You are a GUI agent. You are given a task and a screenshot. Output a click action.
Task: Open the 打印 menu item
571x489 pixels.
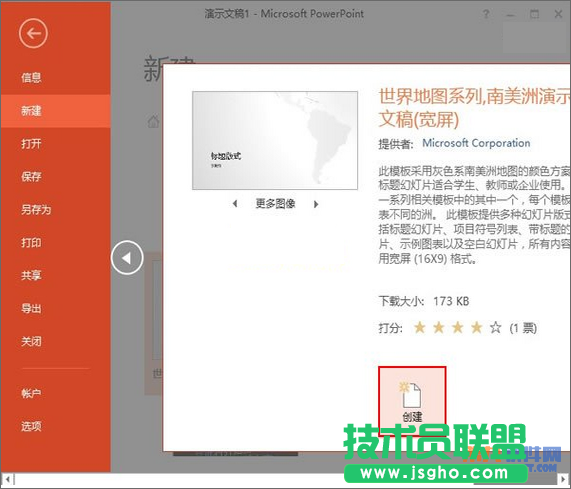[31, 242]
